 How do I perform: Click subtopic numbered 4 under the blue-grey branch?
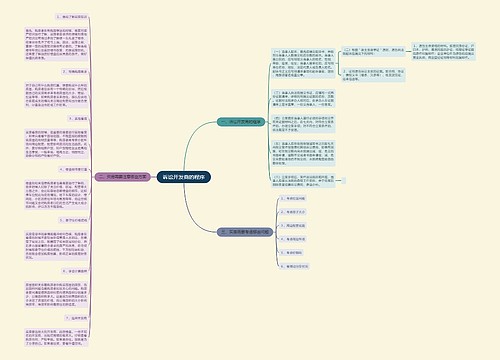[293, 239]
